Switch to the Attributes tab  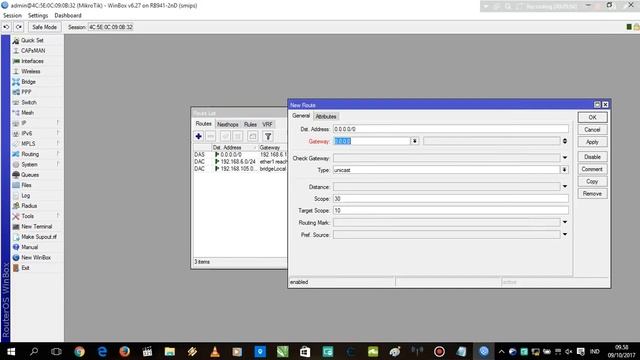click(326, 116)
